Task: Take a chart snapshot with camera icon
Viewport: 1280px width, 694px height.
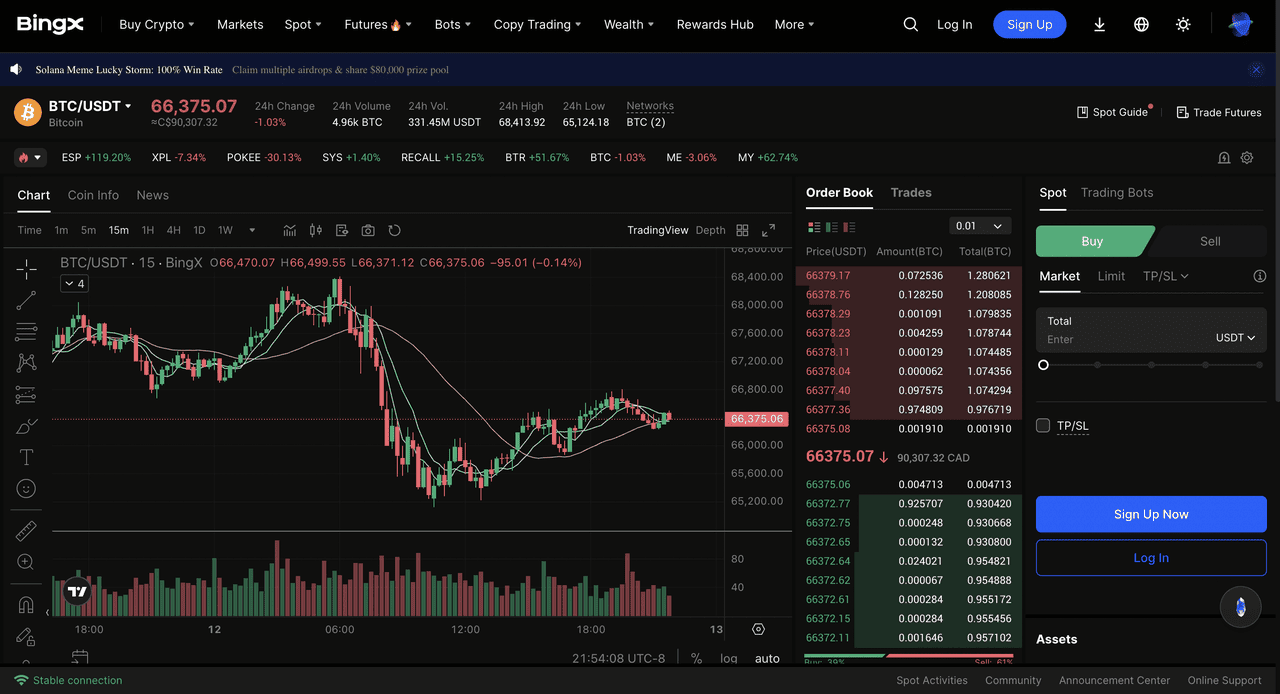Action: pyautogui.click(x=368, y=230)
